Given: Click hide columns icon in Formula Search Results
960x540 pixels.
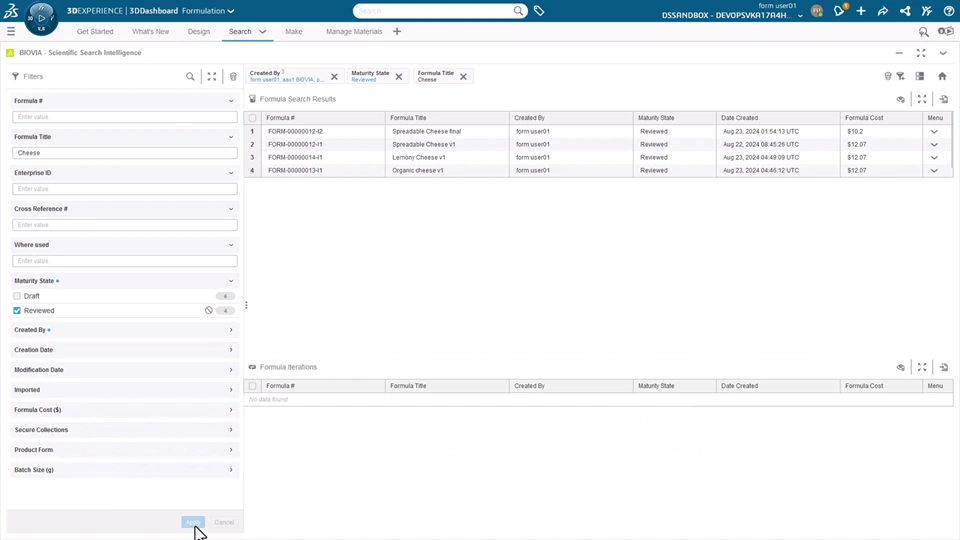Looking at the screenshot, I should (x=901, y=99).
